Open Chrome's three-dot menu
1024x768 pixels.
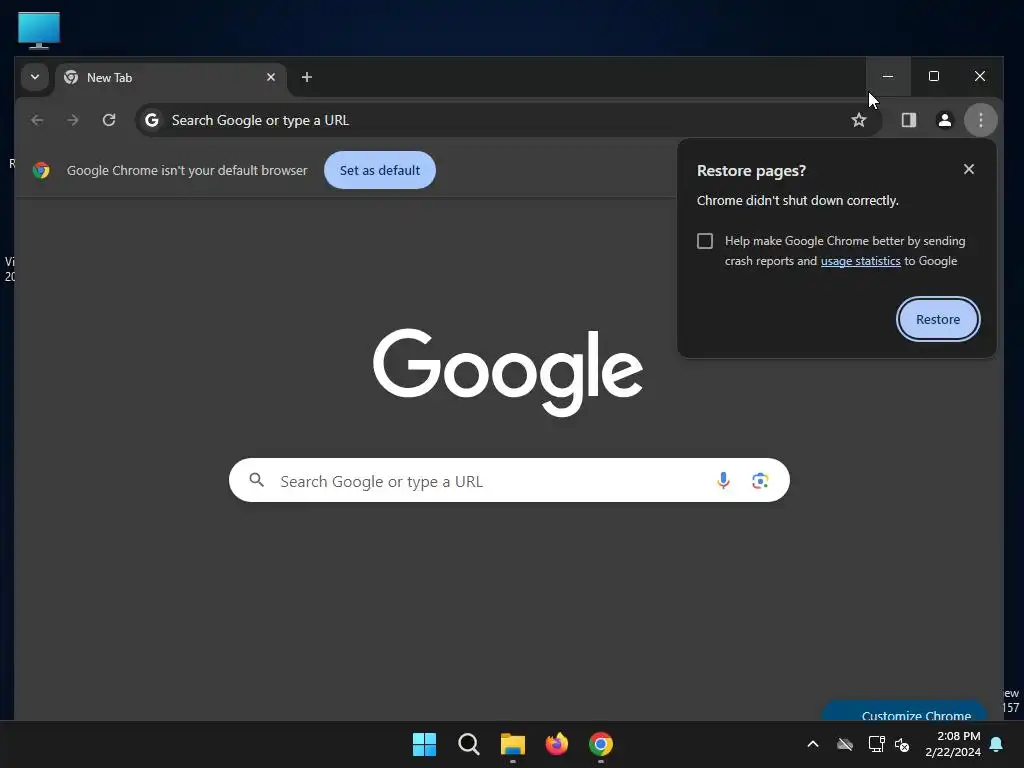(x=980, y=120)
